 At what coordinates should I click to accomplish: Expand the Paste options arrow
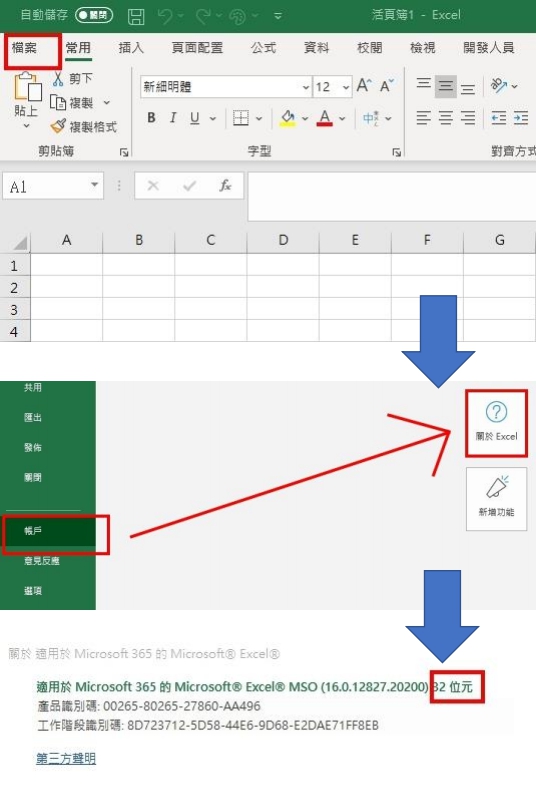click(26, 126)
